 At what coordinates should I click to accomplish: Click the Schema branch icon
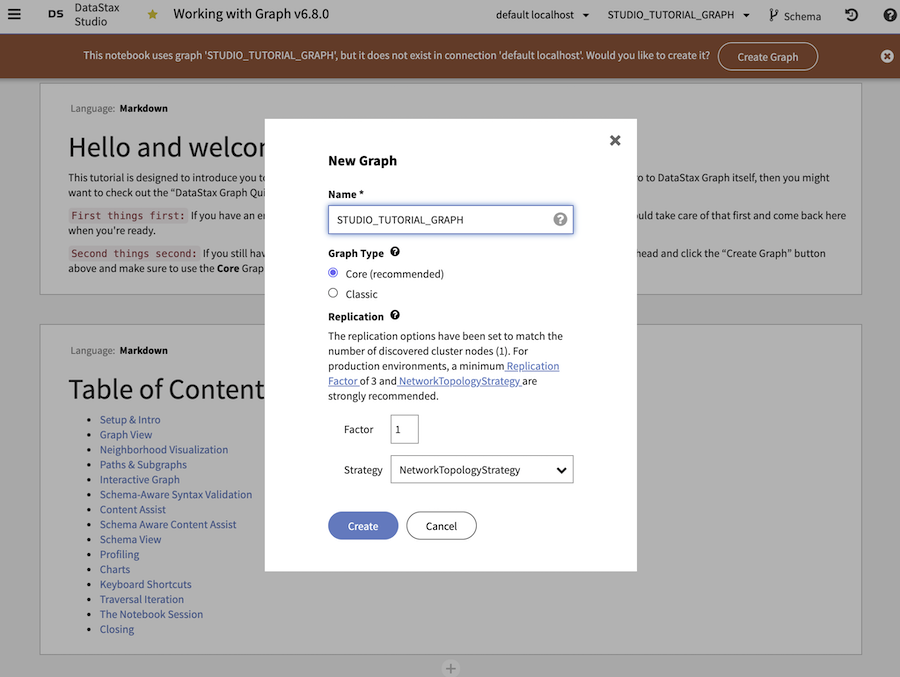[x=773, y=16]
